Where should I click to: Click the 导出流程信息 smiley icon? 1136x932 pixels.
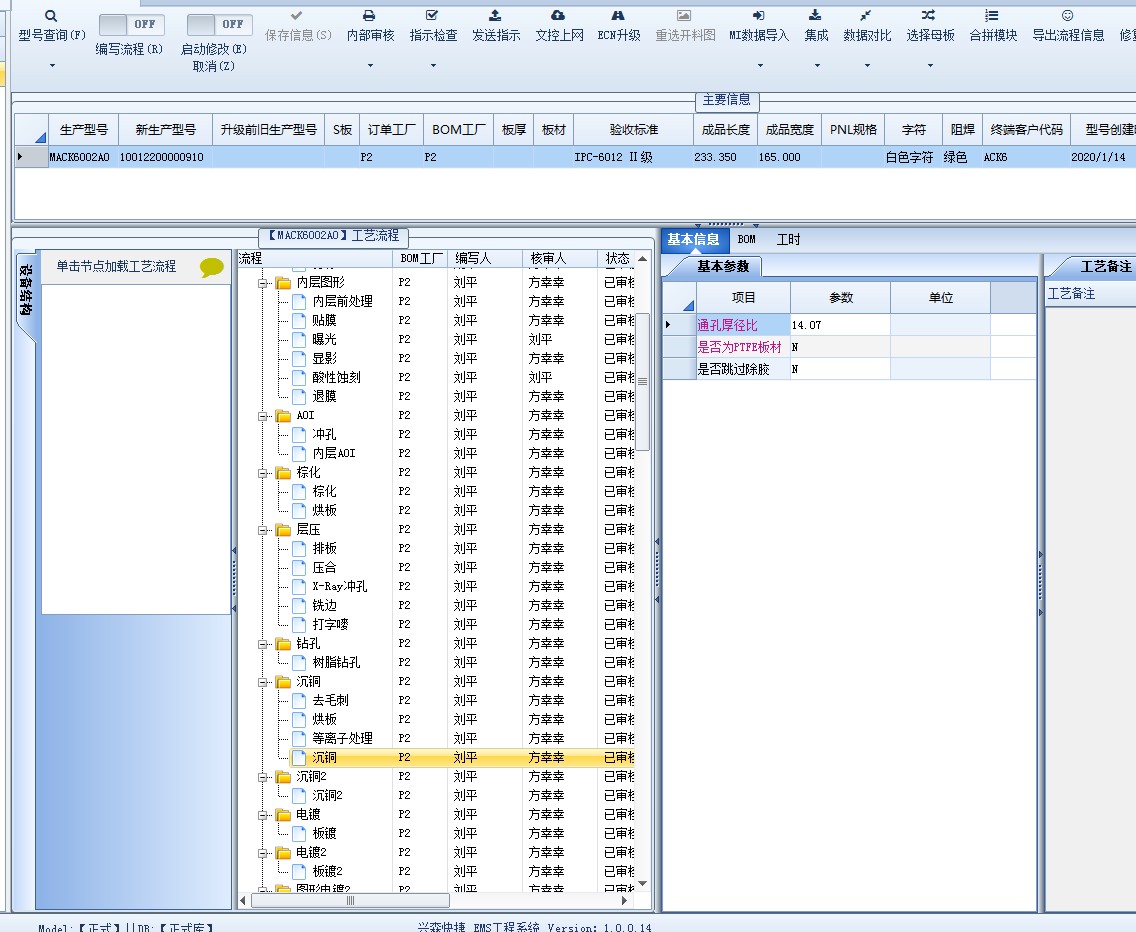(x=1067, y=15)
